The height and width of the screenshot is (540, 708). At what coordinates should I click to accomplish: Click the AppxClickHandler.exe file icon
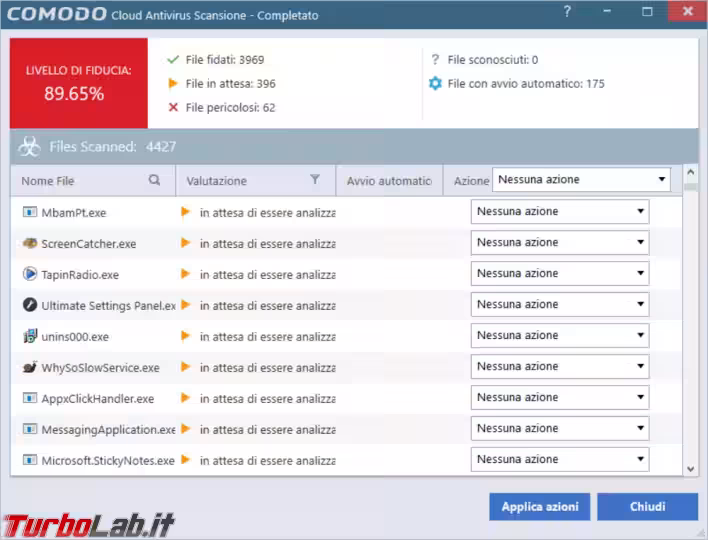click(x=30, y=398)
